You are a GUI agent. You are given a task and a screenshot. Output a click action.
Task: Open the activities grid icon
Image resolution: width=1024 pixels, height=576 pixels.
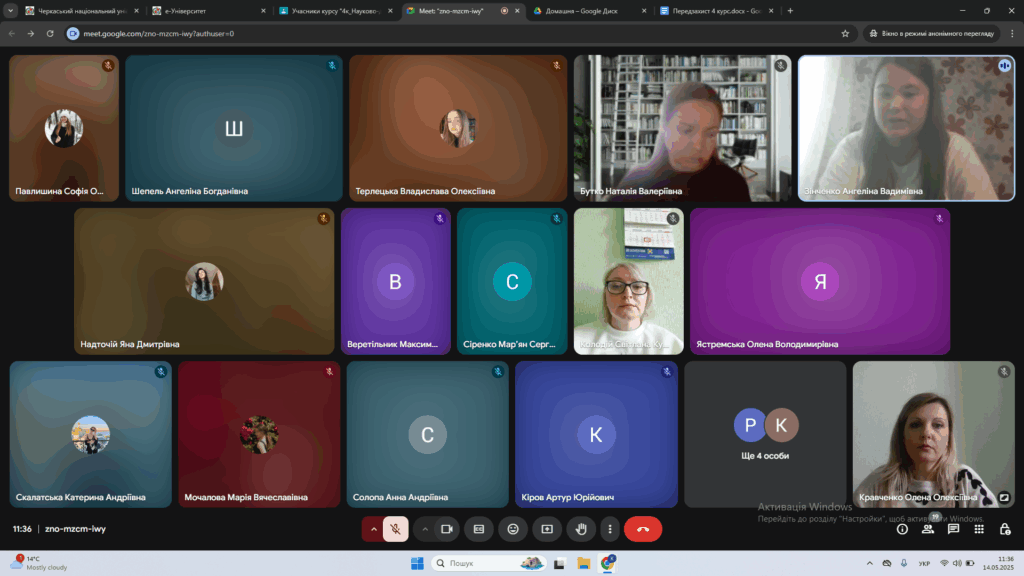[979, 529]
